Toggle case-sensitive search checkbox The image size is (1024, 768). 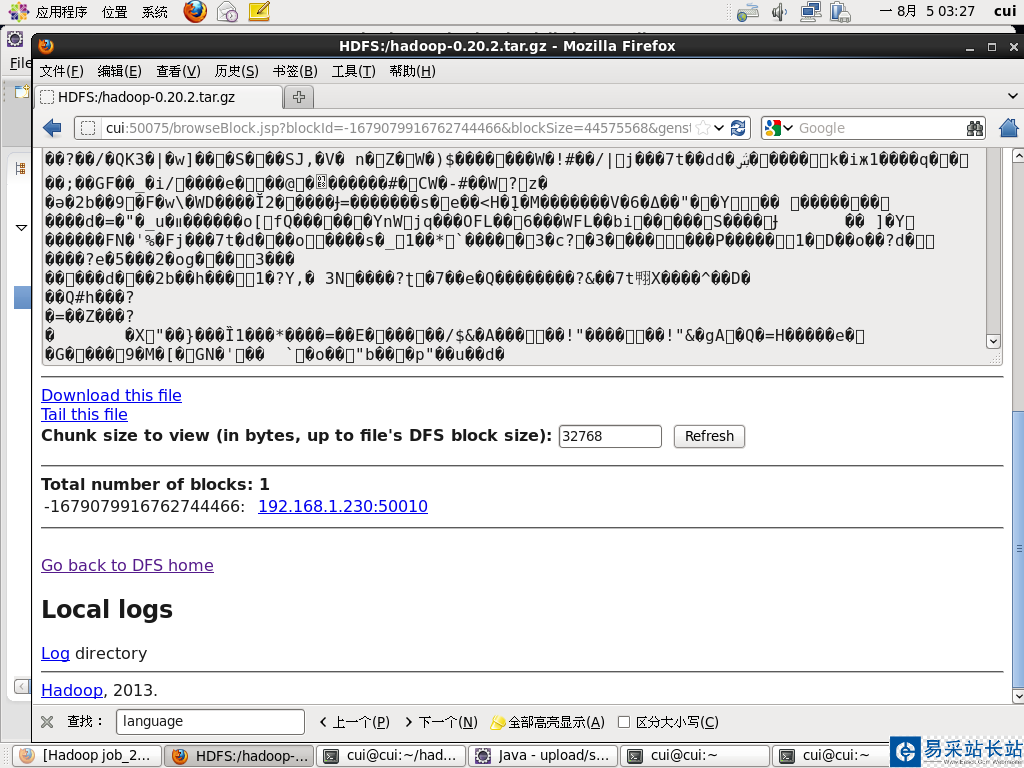624,722
